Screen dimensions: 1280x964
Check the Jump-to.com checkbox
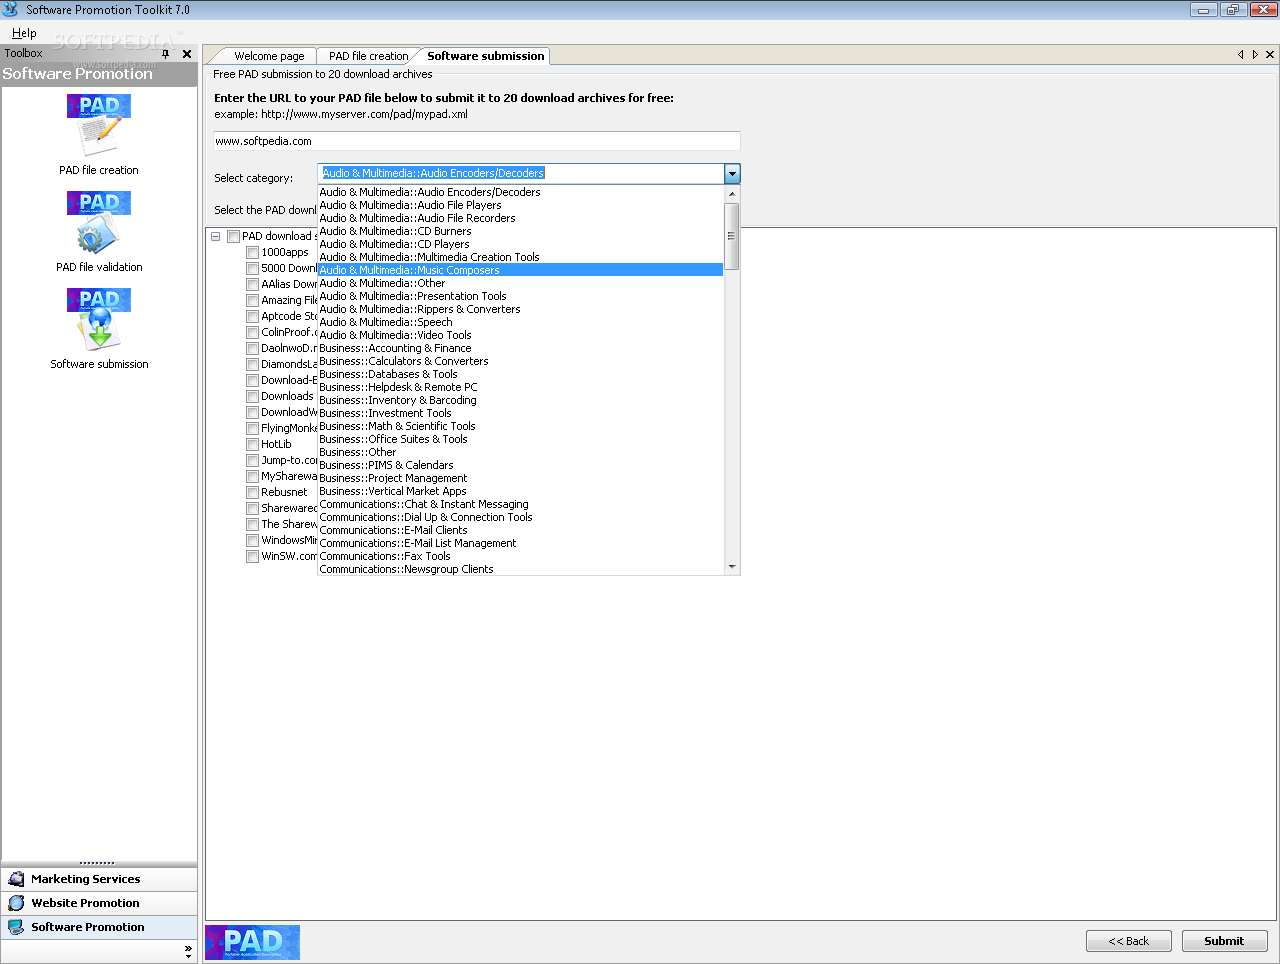point(252,461)
